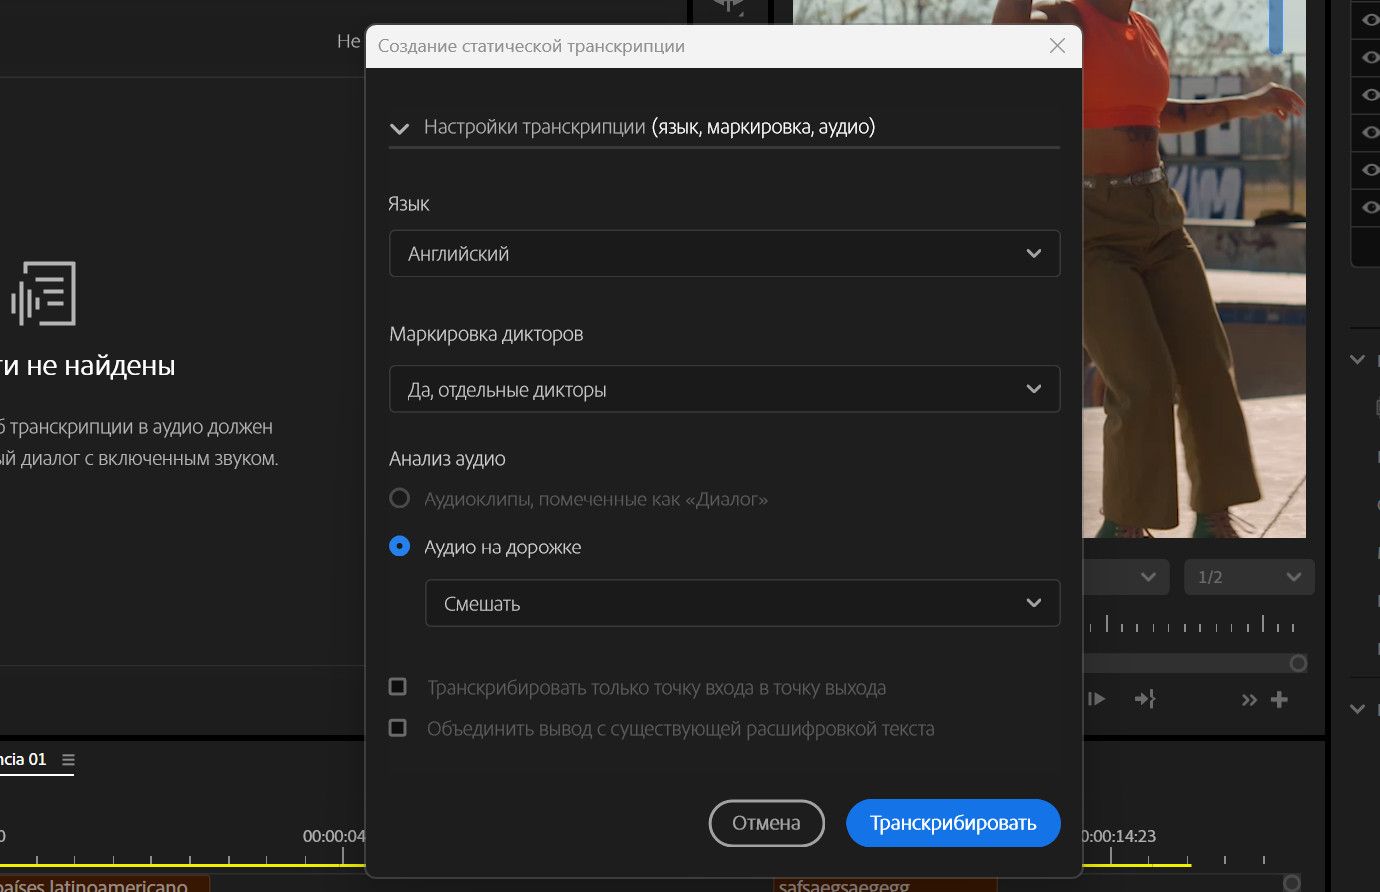Toggle the bottom eye visibility icon
The width and height of the screenshot is (1380, 892).
point(1369,208)
